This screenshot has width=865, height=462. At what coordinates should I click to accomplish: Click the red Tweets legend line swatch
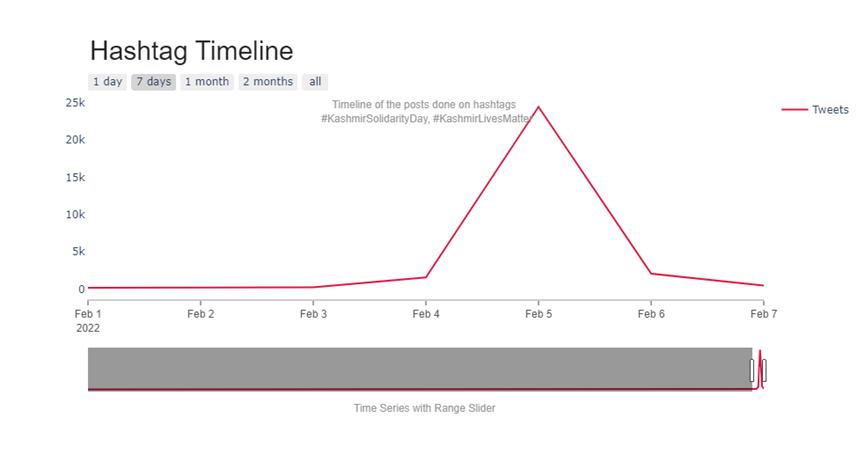[794, 109]
